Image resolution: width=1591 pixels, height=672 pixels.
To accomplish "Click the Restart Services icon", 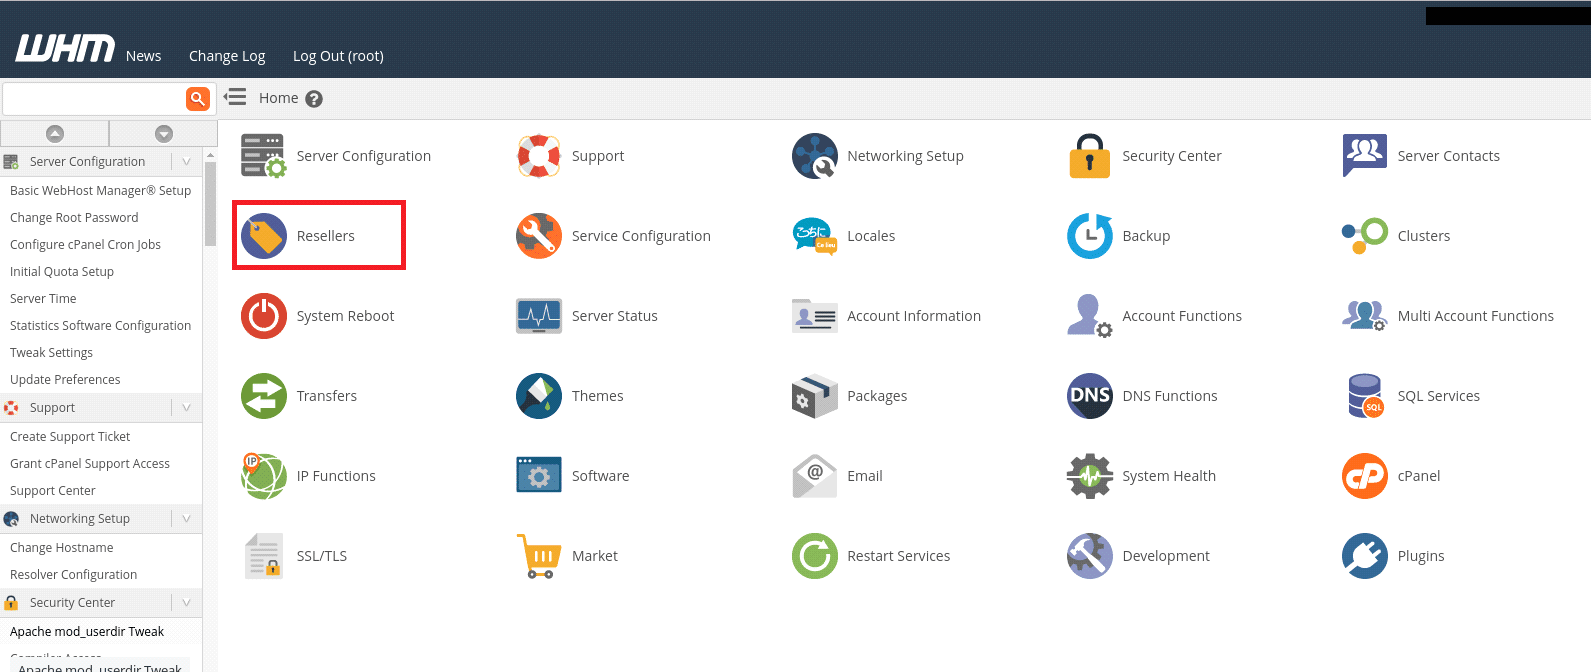I will point(814,556).
